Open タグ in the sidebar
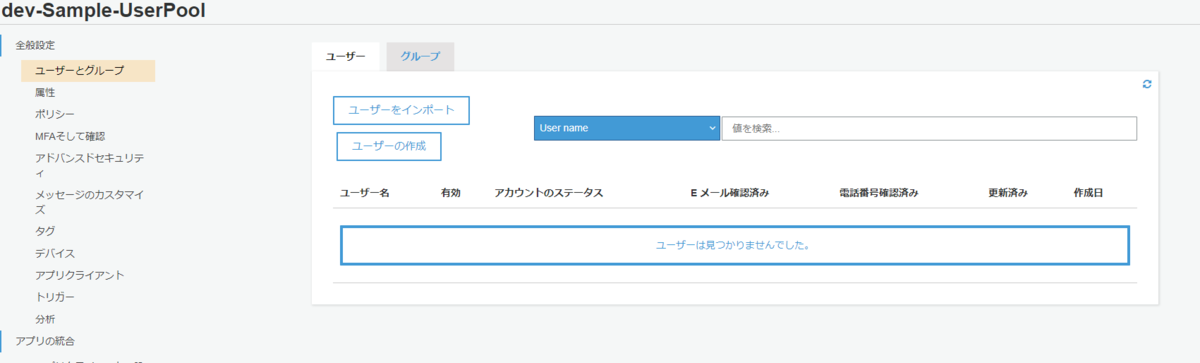Viewport: 1200px width, 363px height. pyautogui.click(x=45, y=231)
